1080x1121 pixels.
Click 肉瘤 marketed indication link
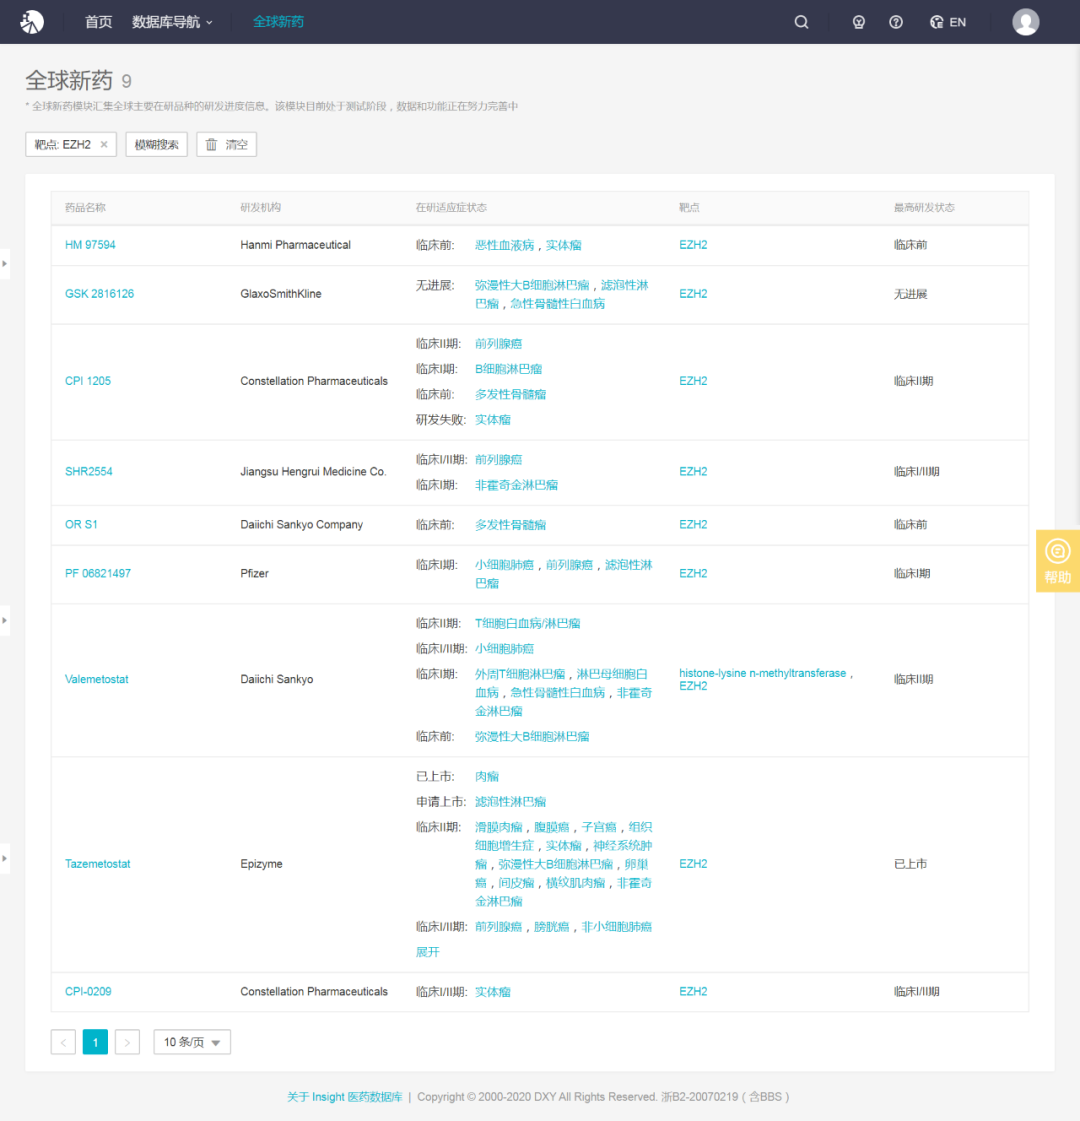click(487, 776)
